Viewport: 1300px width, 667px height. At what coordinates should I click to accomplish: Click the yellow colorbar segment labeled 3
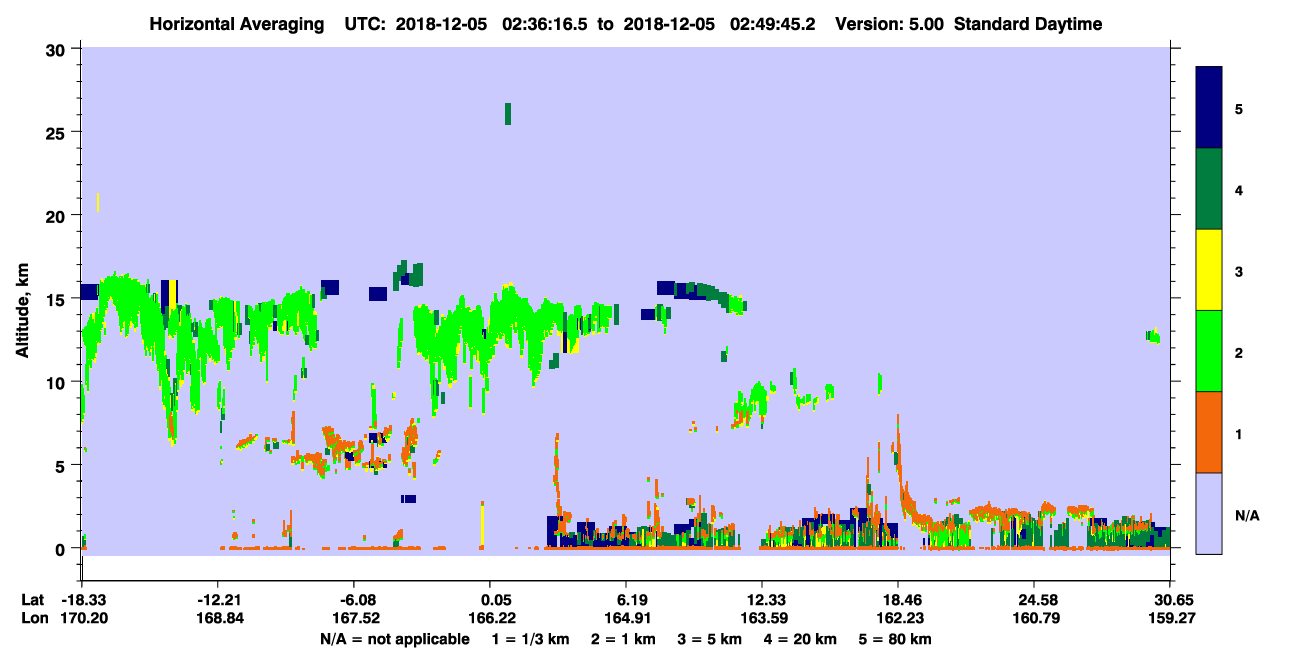click(x=1209, y=270)
